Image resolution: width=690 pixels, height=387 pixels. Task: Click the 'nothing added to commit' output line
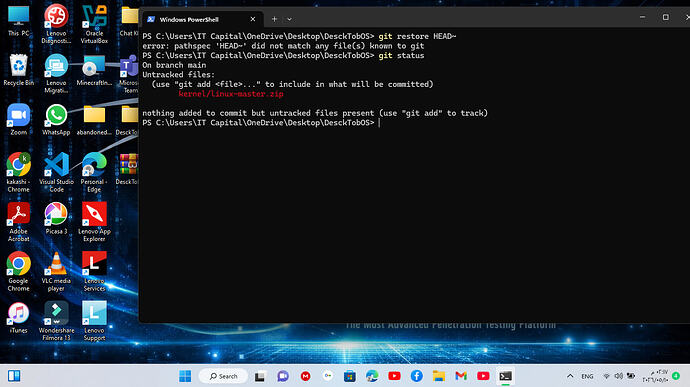315,113
